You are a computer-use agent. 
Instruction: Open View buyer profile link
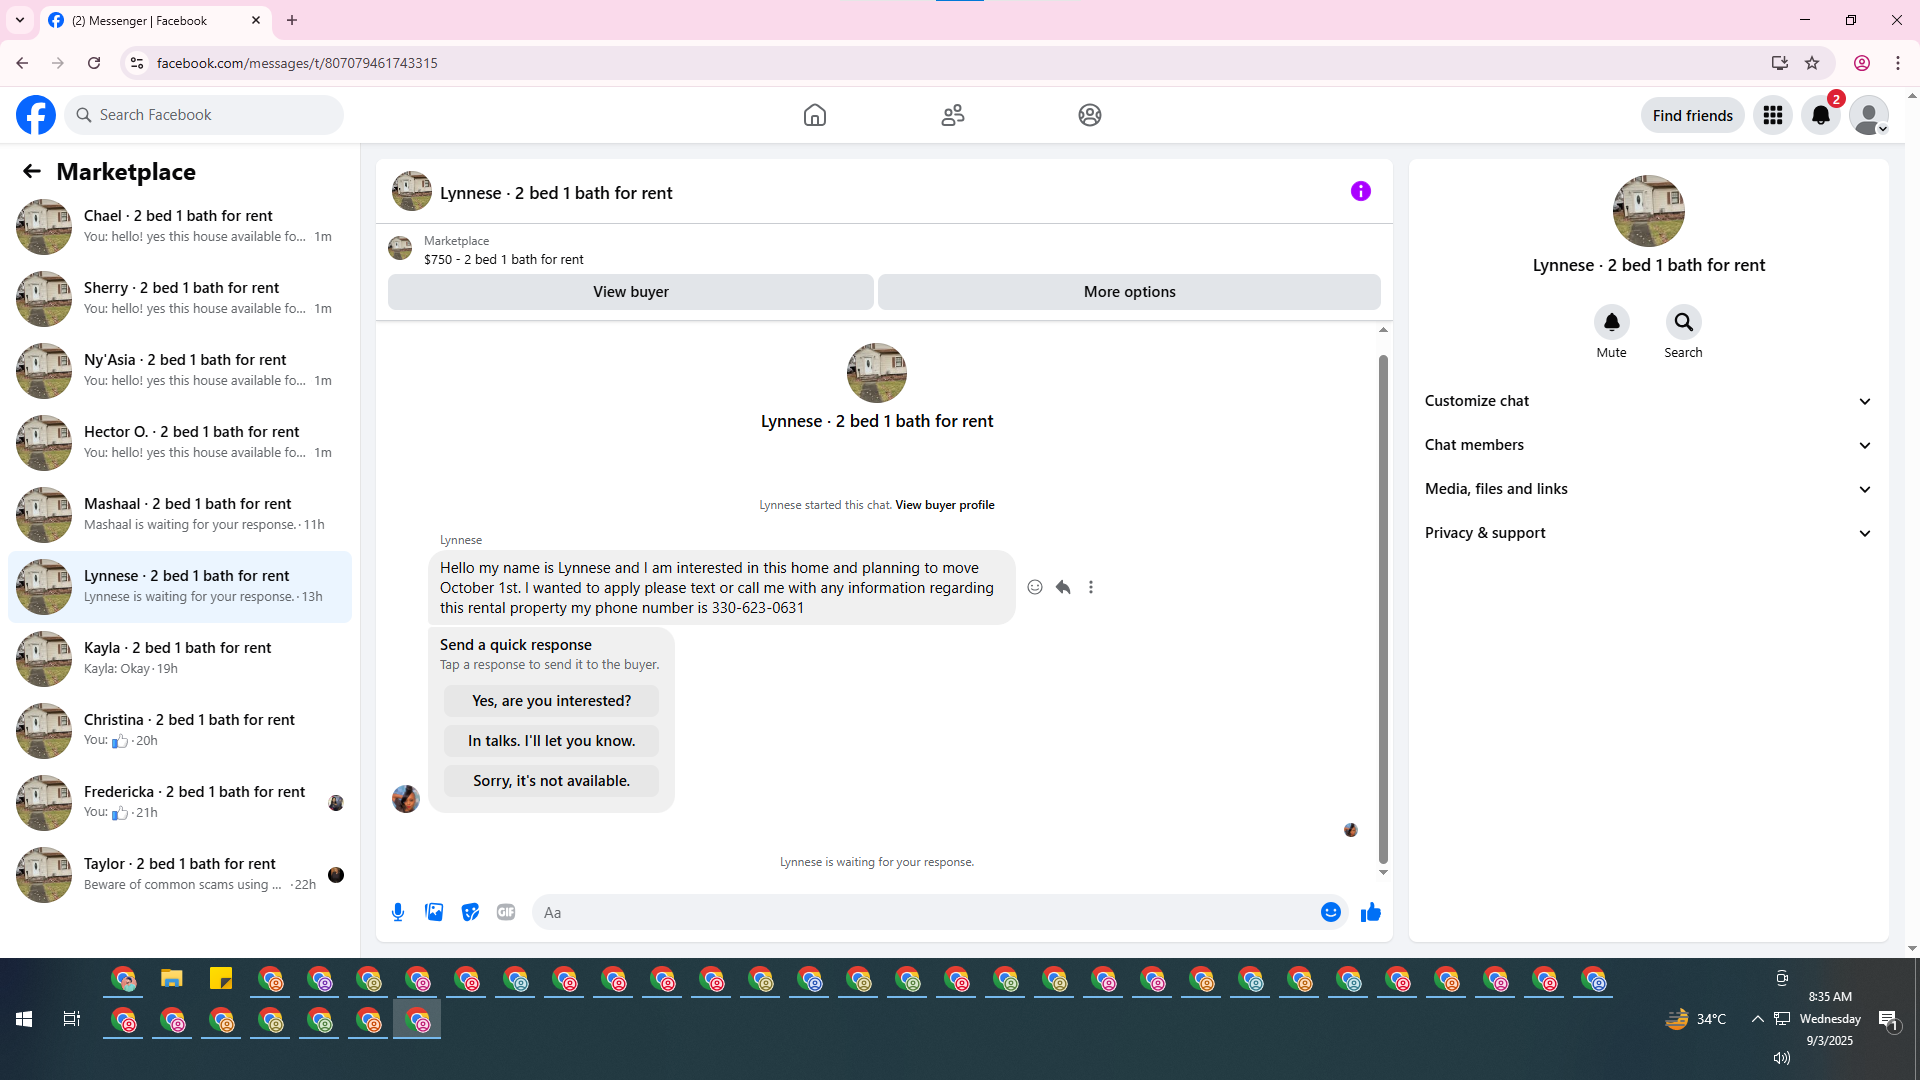point(945,505)
